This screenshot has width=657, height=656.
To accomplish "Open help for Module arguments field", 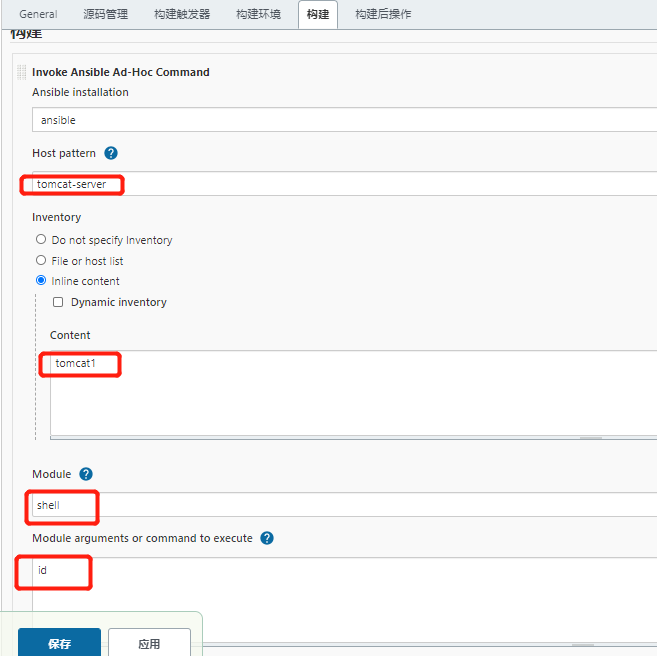I will tap(267, 538).
